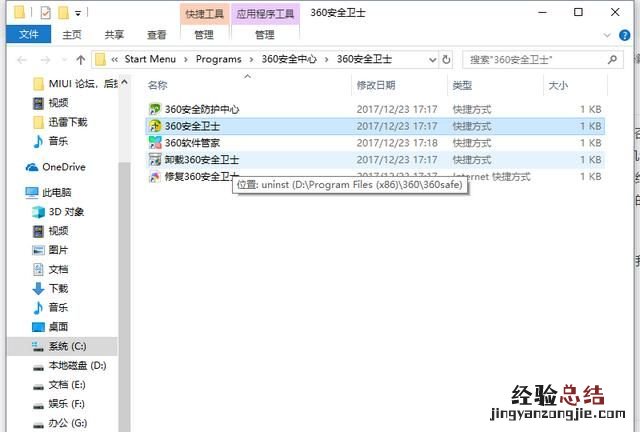Click 360安全中心 in the address breadcrumb
Viewport: 640px width, 432px height.
click(x=288, y=59)
